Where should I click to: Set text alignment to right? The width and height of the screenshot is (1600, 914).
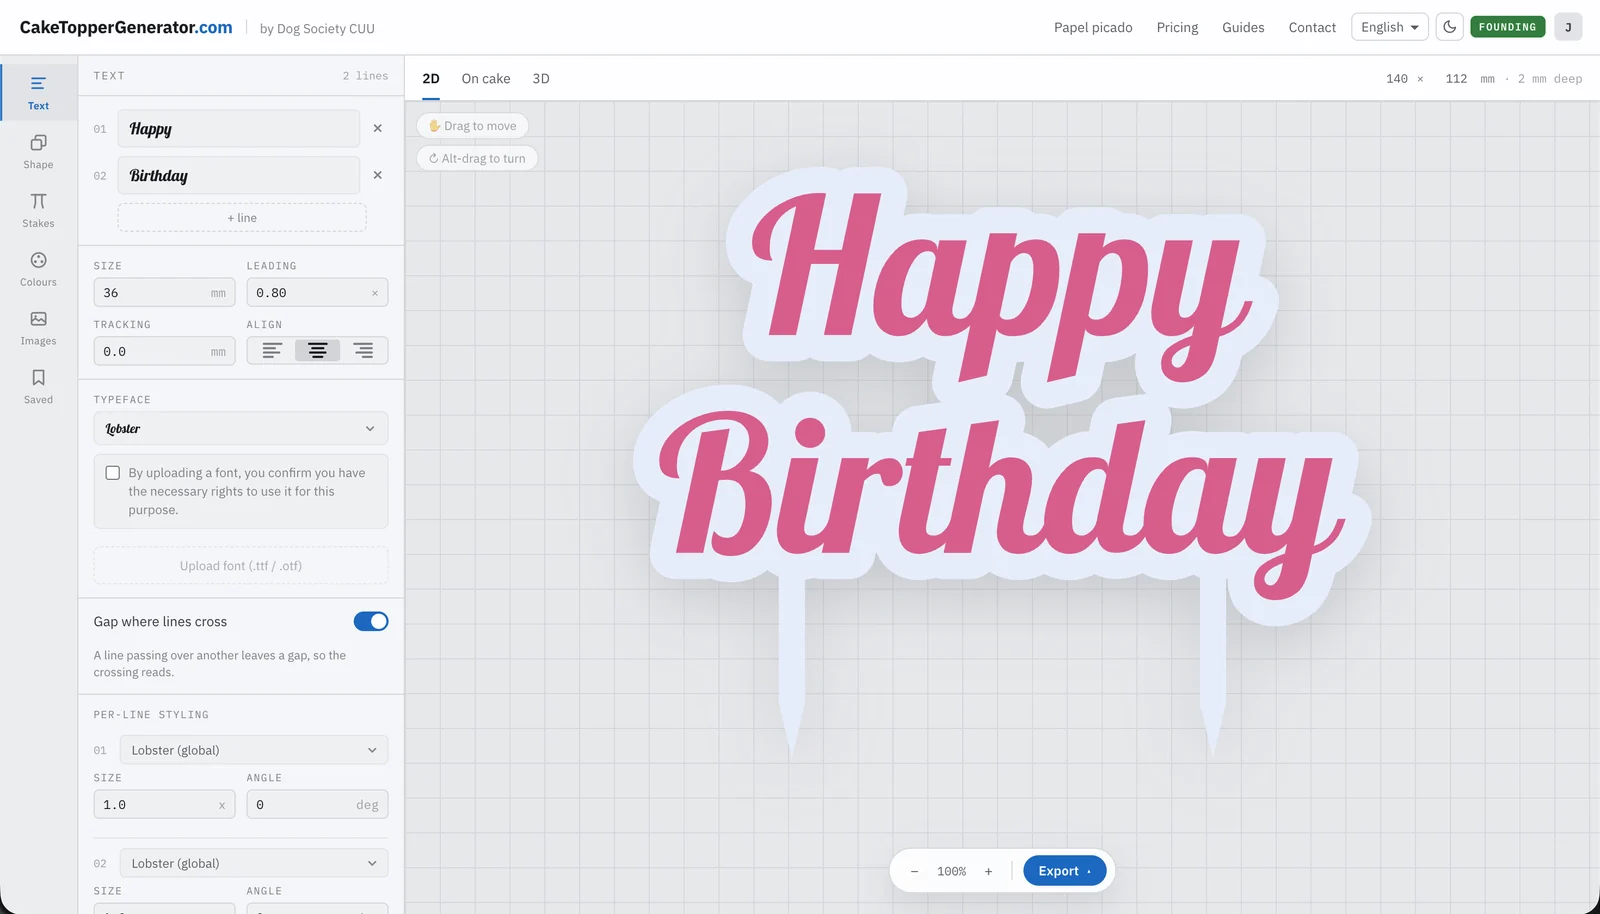click(x=363, y=350)
